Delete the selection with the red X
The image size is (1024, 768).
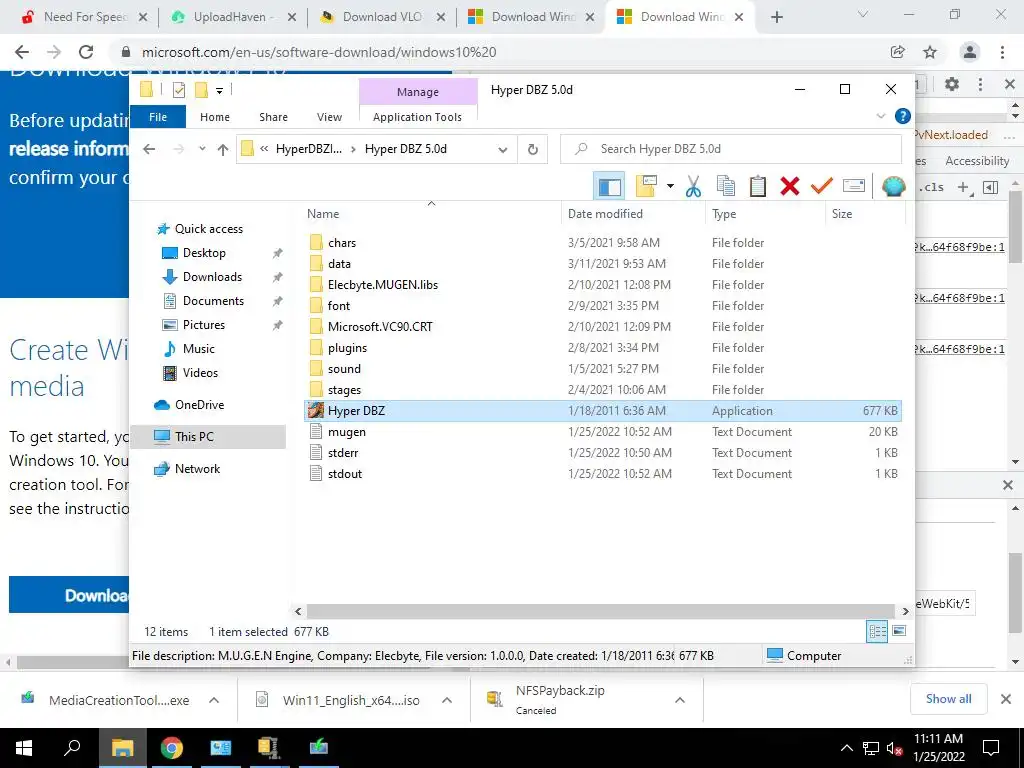[x=790, y=187]
